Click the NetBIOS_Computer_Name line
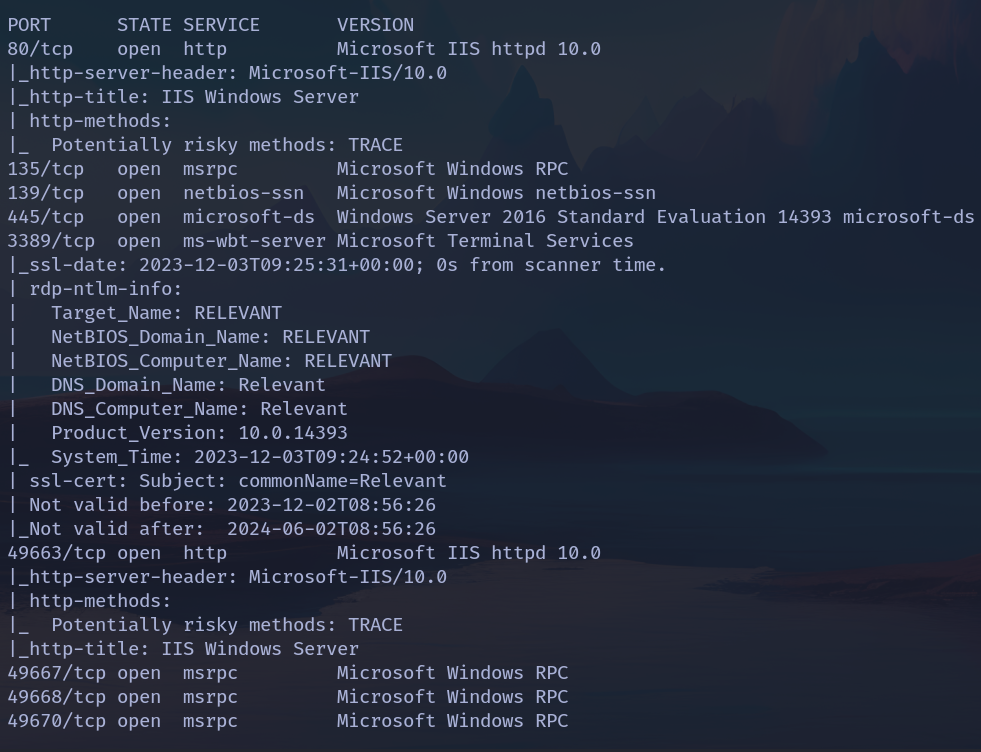The height and width of the screenshot is (752, 981). [221, 361]
